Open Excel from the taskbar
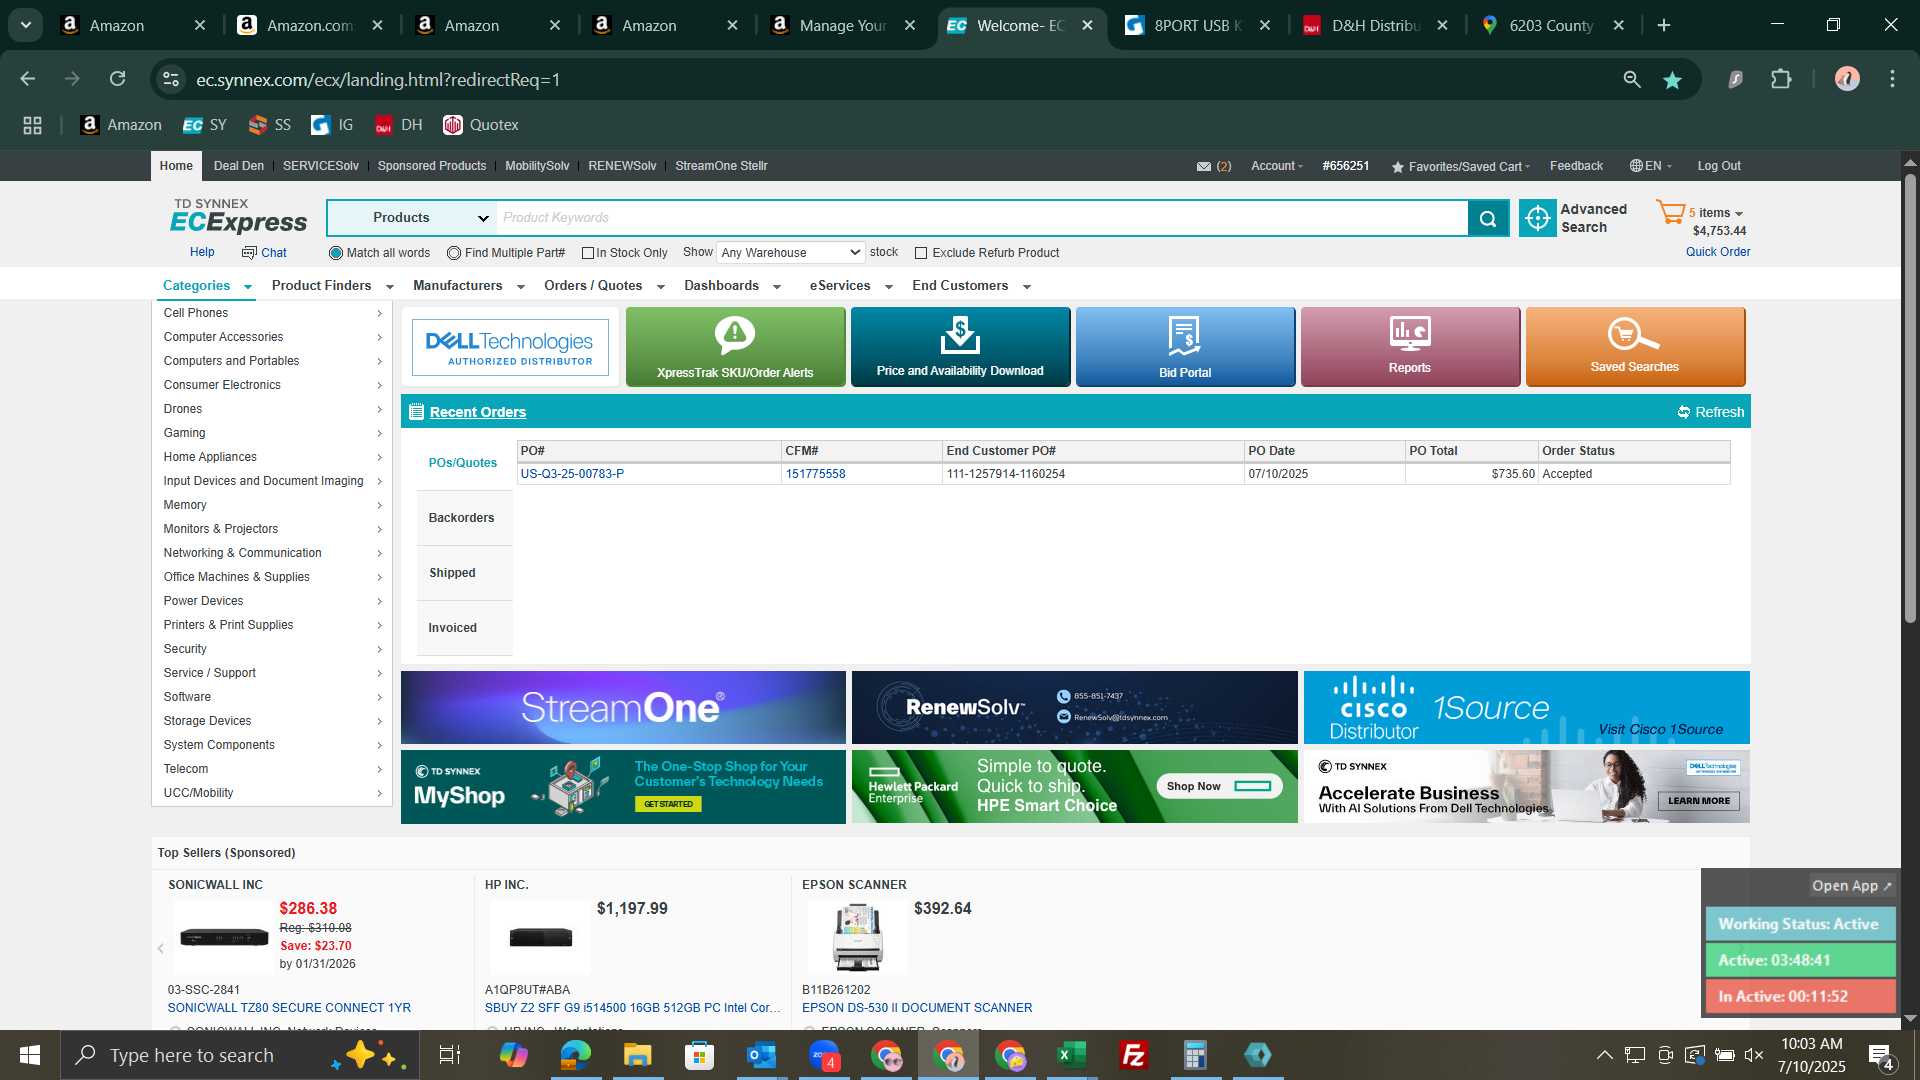This screenshot has height=1080, width=1920. (x=1071, y=1055)
